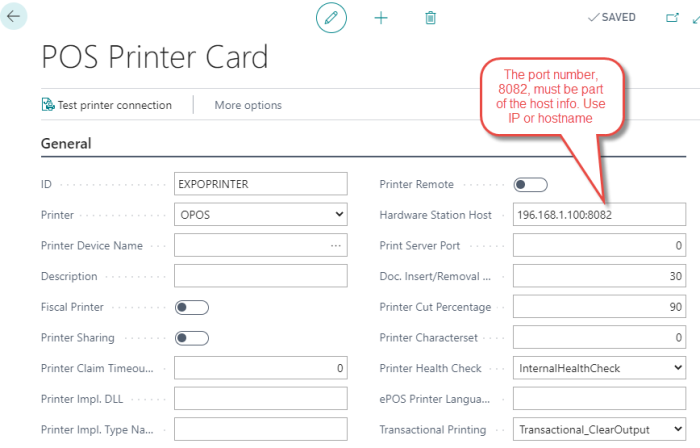Click the Printer Cut Percentage field
The height and width of the screenshot is (448, 700).
point(599,307)
